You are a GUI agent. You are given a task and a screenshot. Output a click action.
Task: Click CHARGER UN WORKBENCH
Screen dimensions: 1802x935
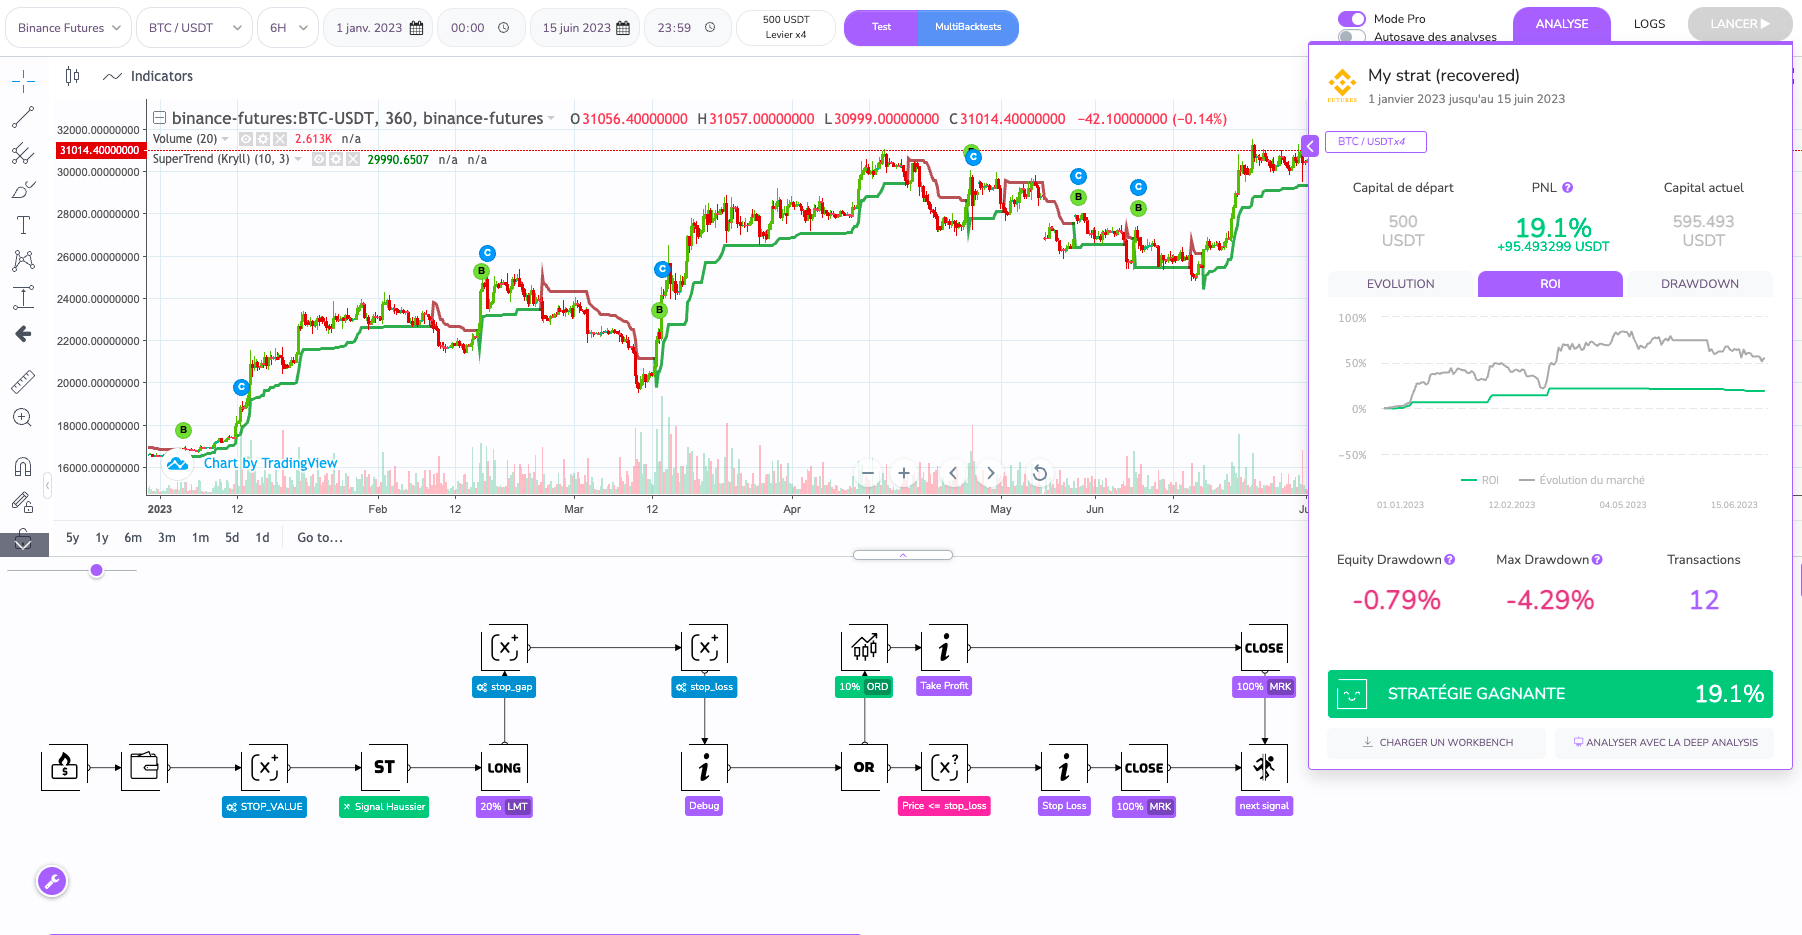(1437, 742)
